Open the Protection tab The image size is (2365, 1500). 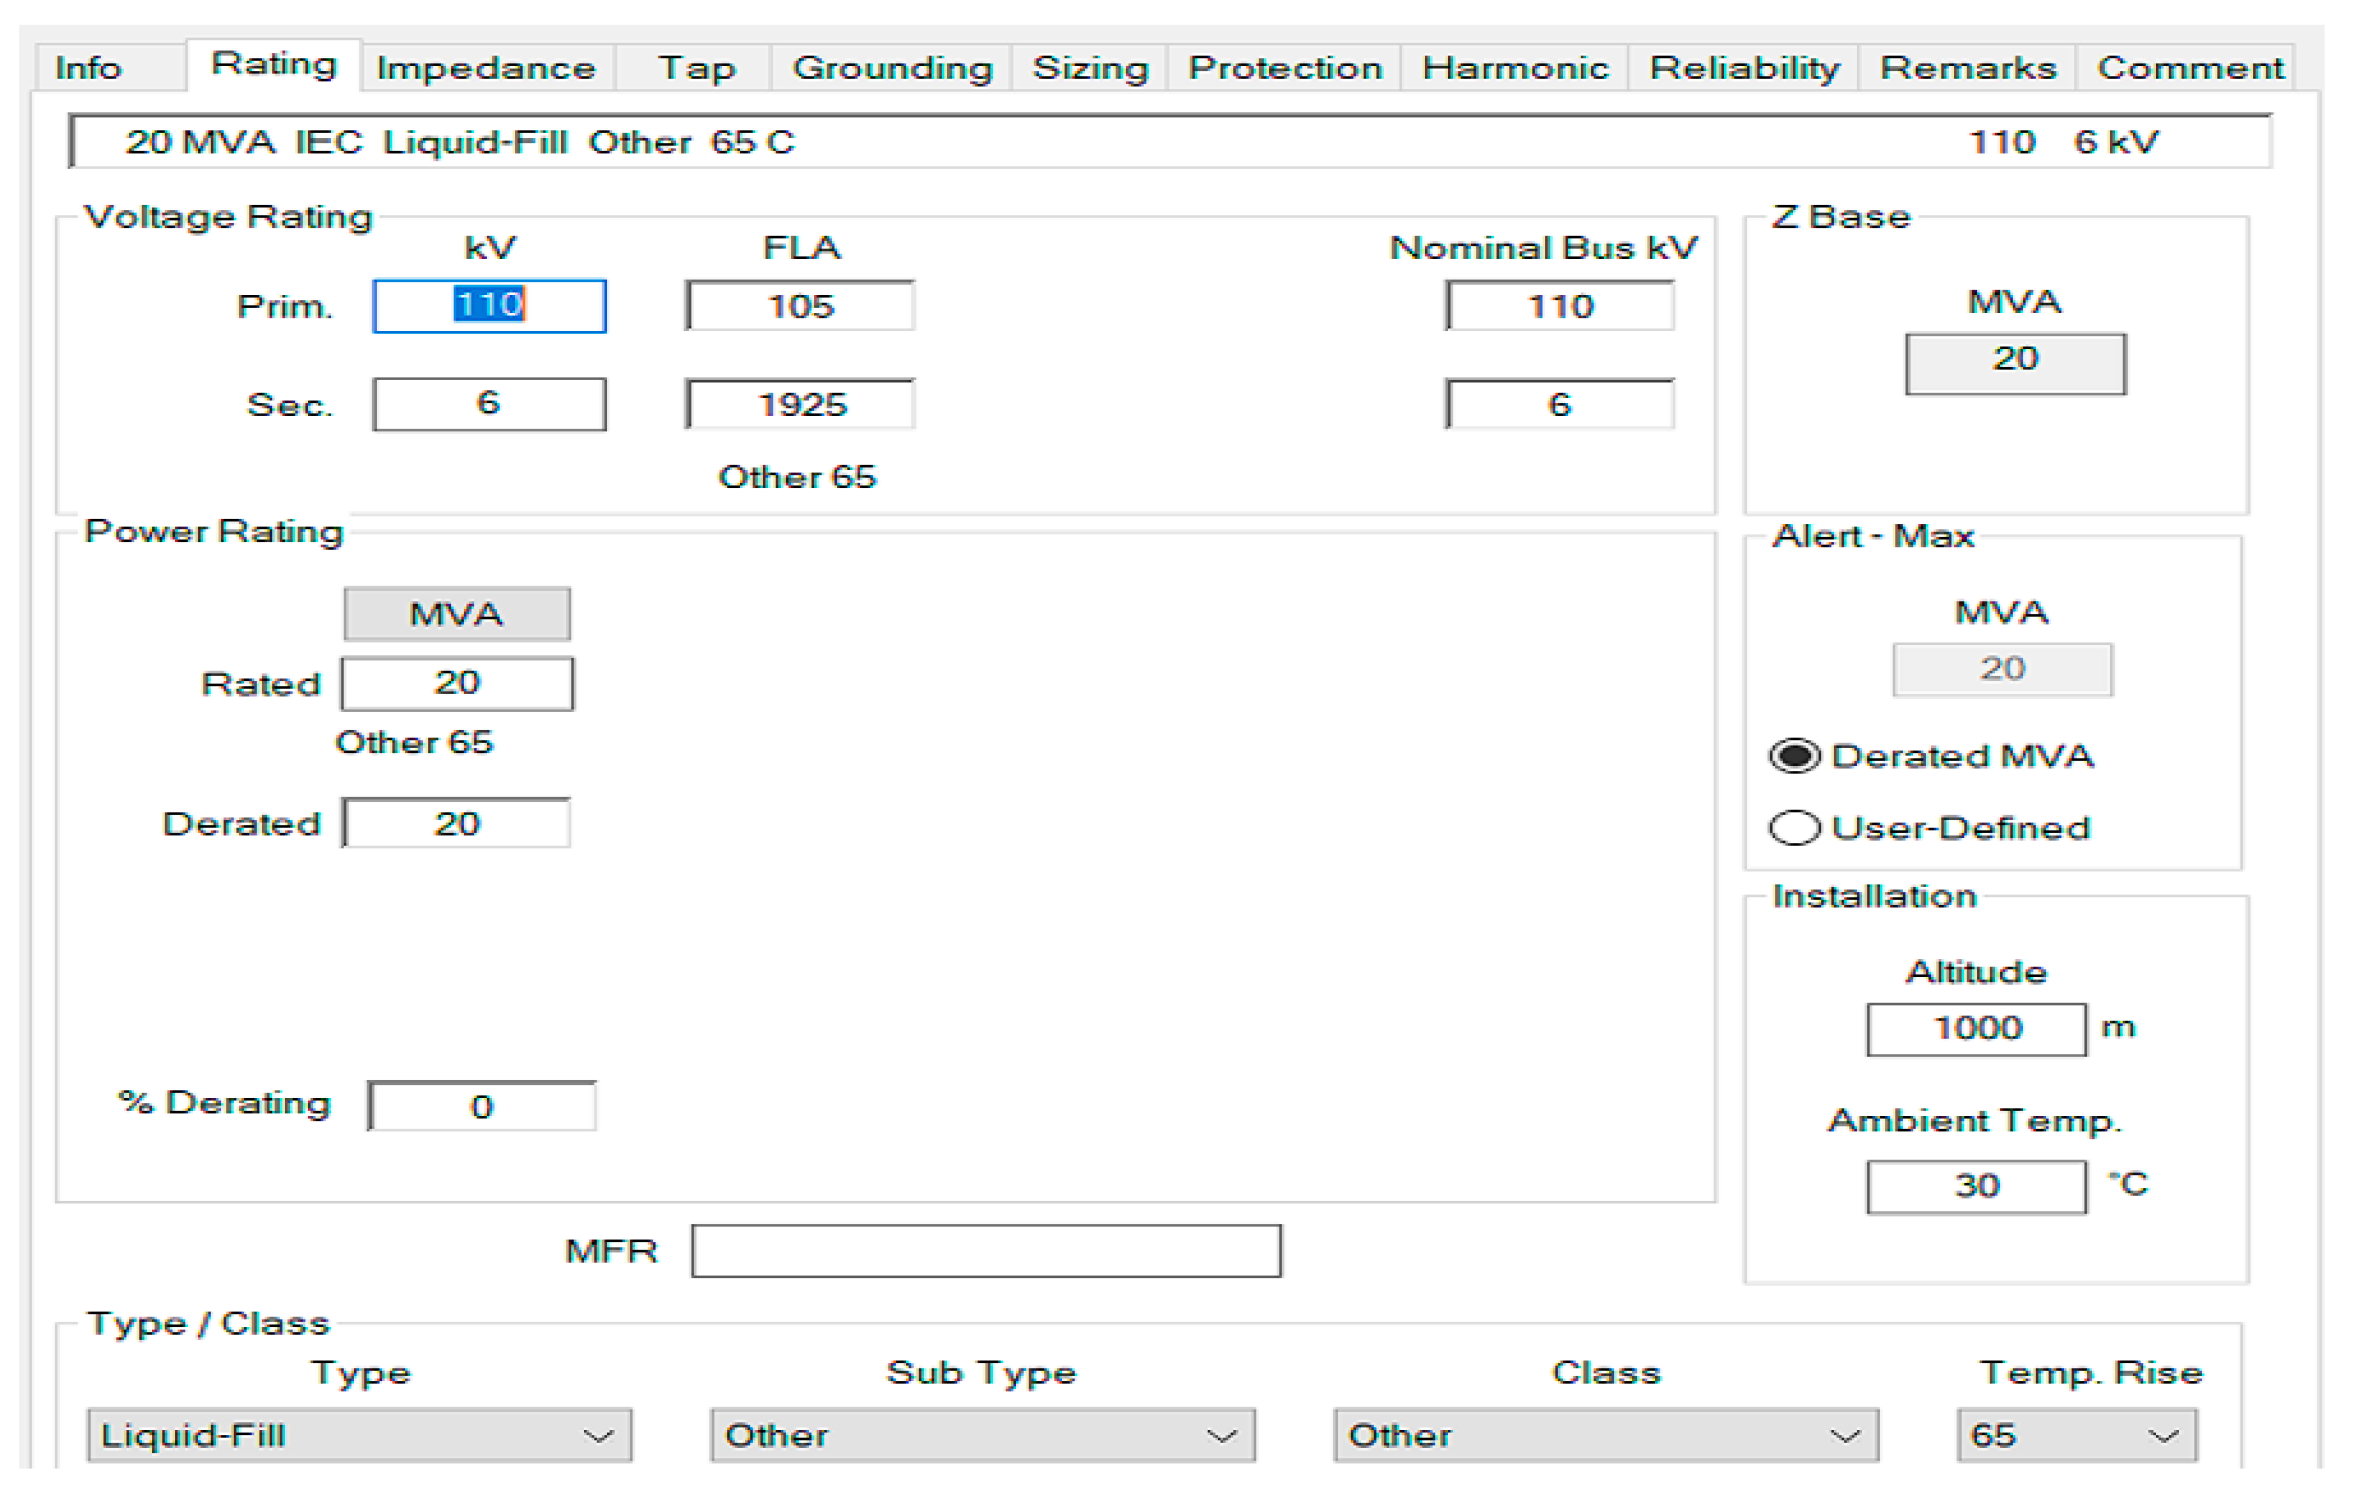coord(1285,68)
